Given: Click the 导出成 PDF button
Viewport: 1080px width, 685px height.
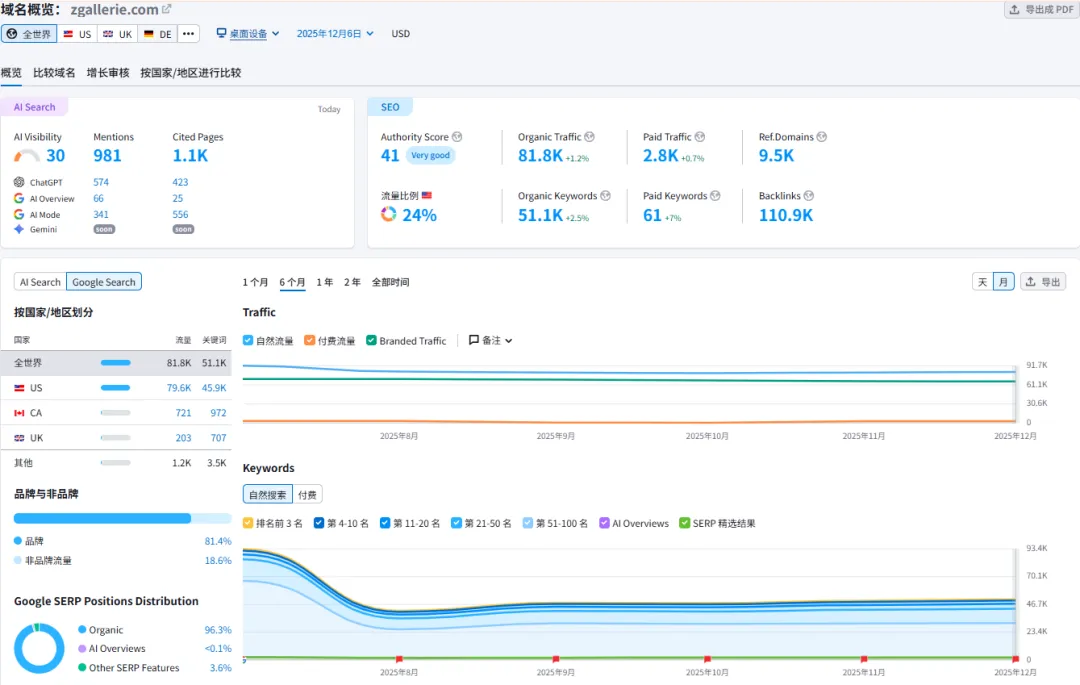Looking at the screenshot, I should point(1041,10).
